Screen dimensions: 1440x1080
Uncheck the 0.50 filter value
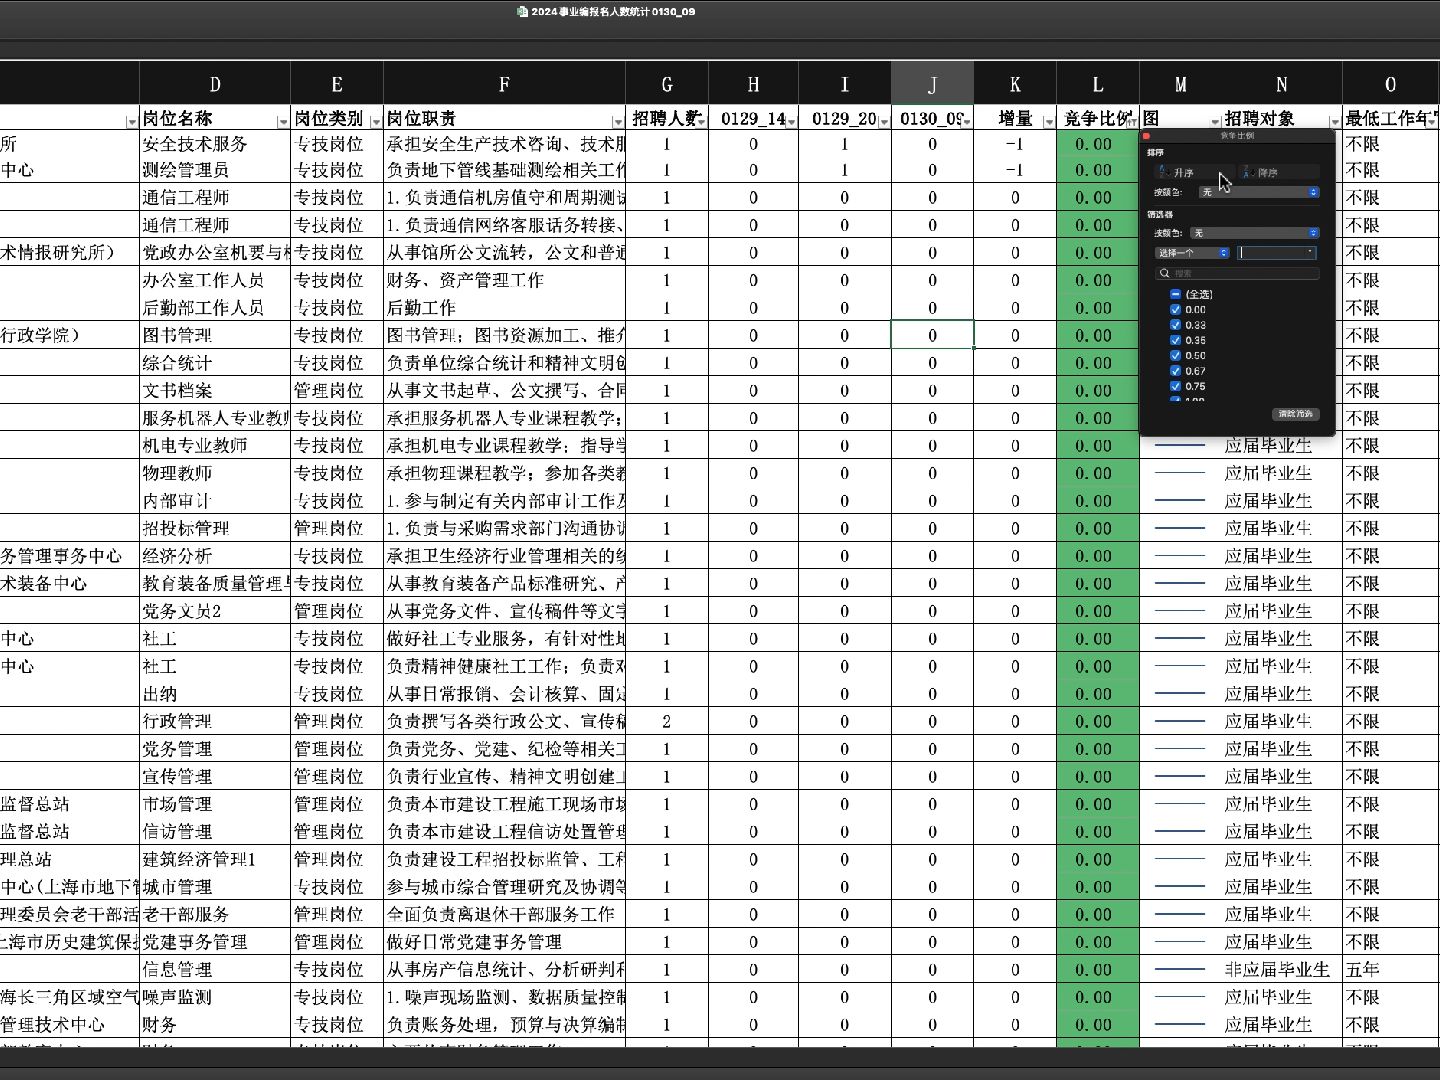1175,355
